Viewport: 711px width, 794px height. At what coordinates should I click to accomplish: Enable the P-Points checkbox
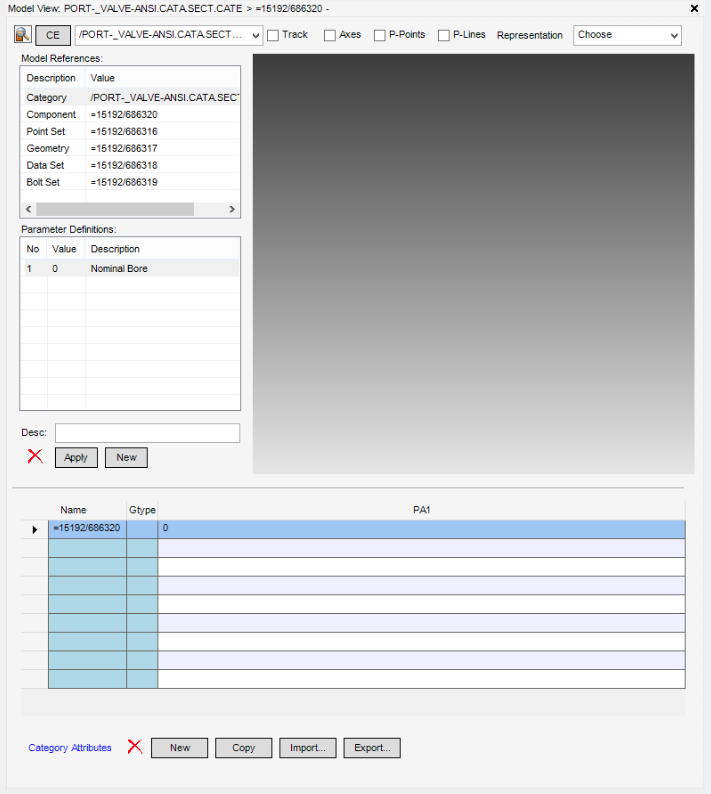pos(379,35)
